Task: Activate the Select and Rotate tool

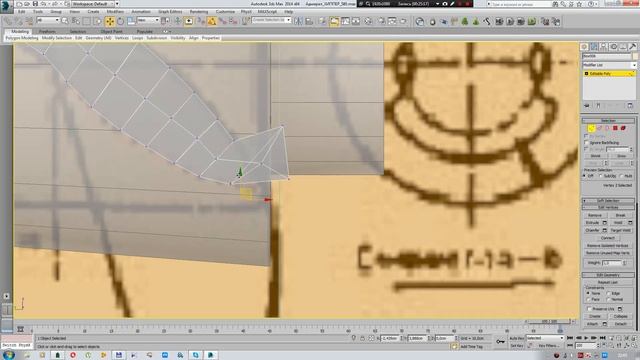Action: (x=120, y=21)
